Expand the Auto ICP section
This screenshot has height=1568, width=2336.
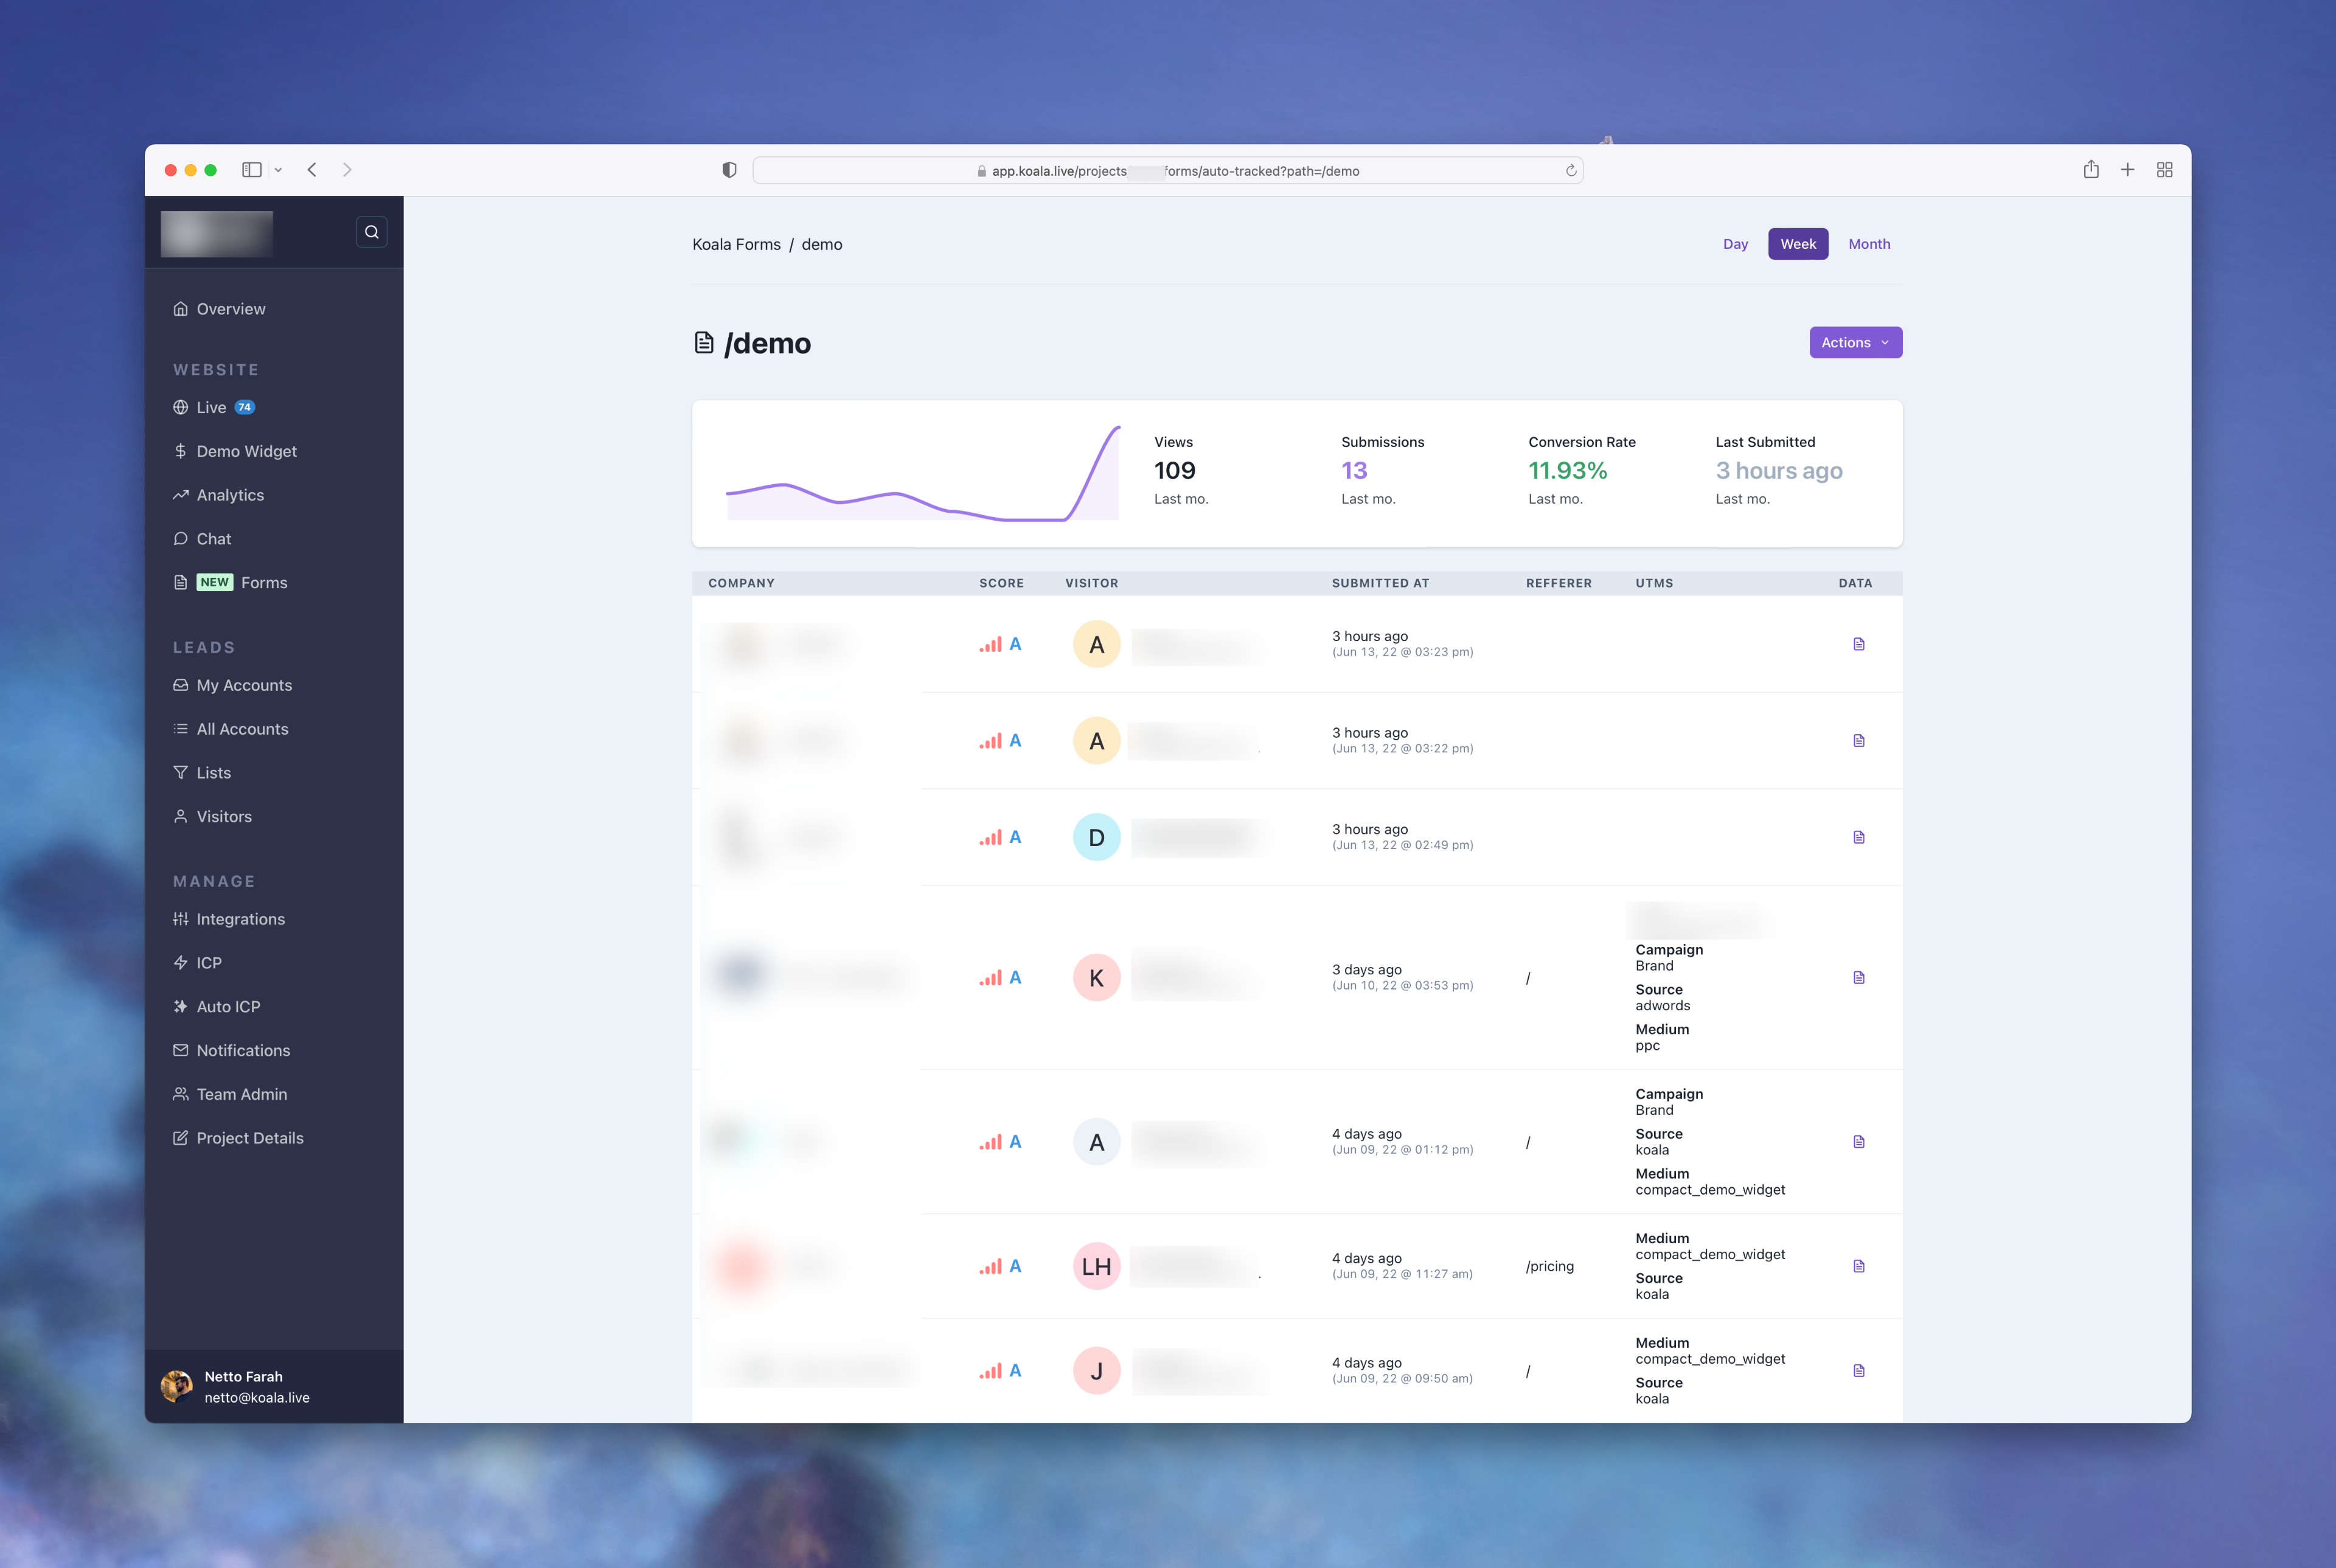228,1006
